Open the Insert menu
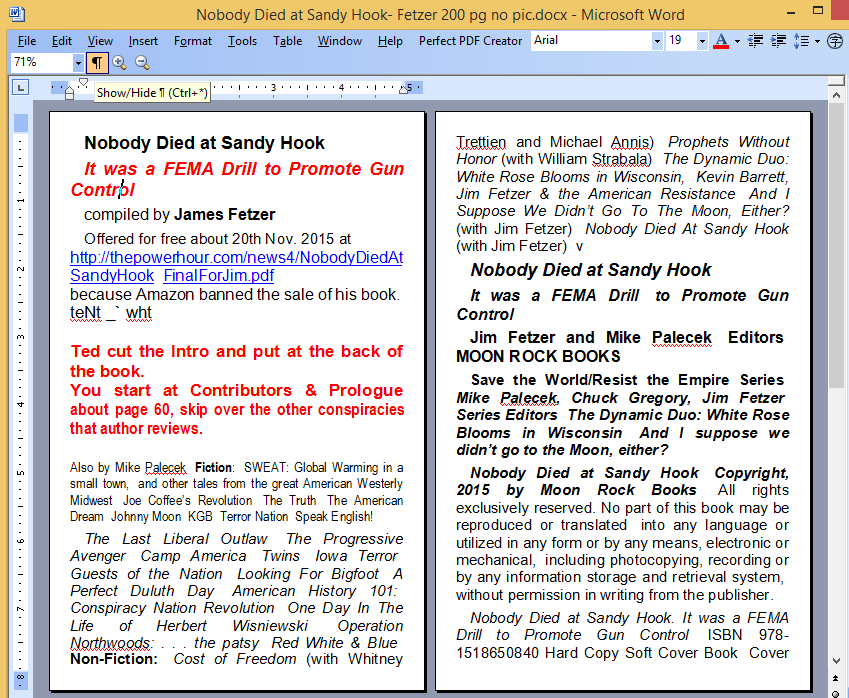The height and width of the screenshot is (698, 849). [143, 41]
